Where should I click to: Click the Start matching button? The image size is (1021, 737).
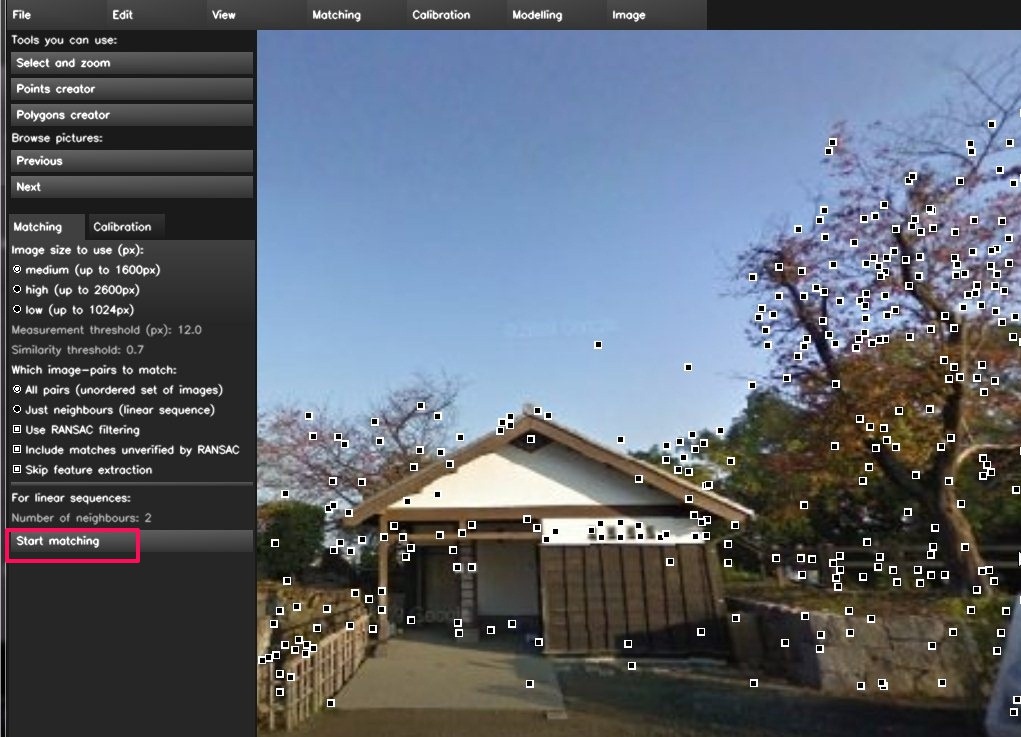point(132,541)
